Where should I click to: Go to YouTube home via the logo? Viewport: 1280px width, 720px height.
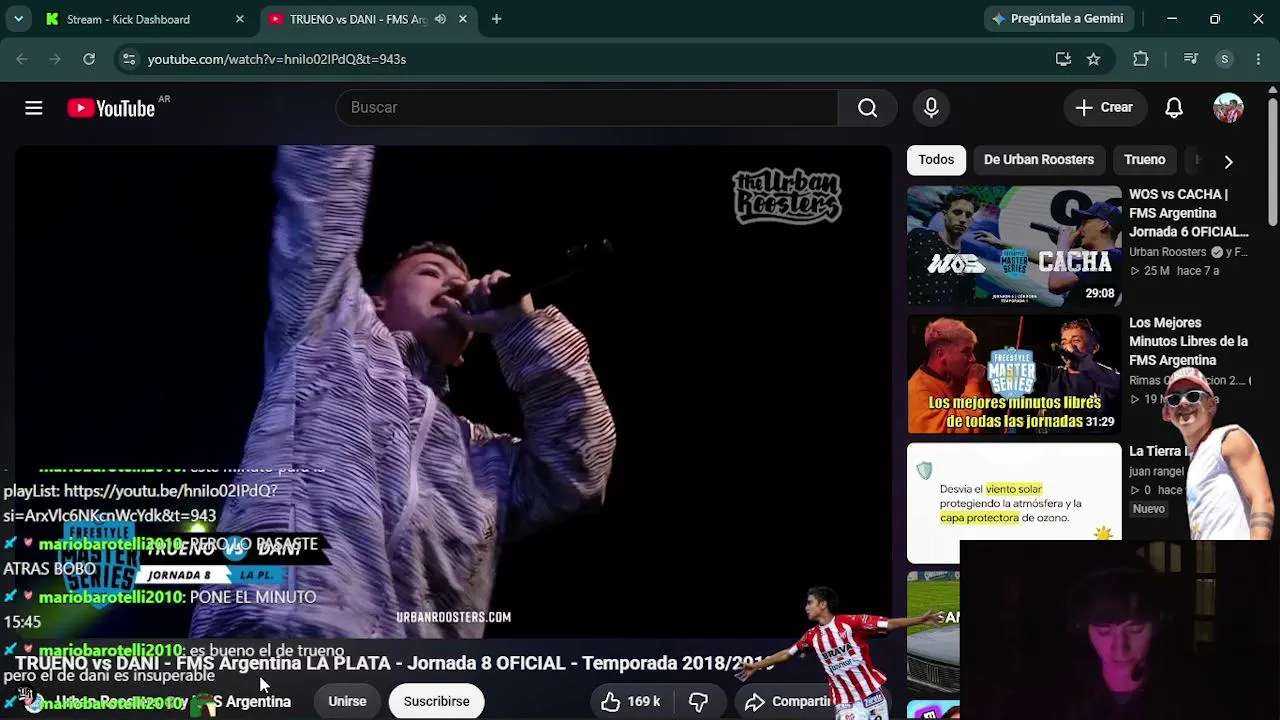point(111,108)
